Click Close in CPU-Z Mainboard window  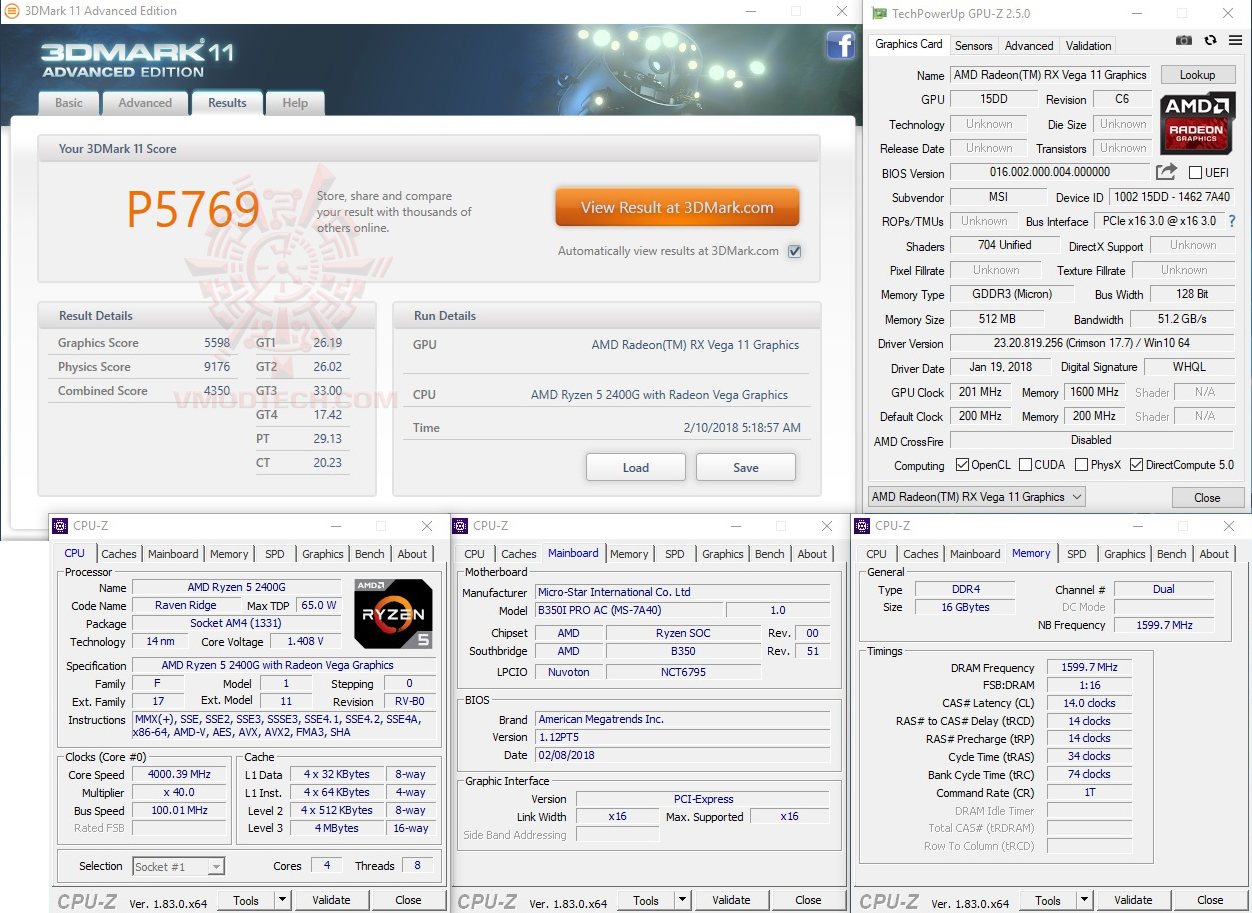(x=808, y=900)
